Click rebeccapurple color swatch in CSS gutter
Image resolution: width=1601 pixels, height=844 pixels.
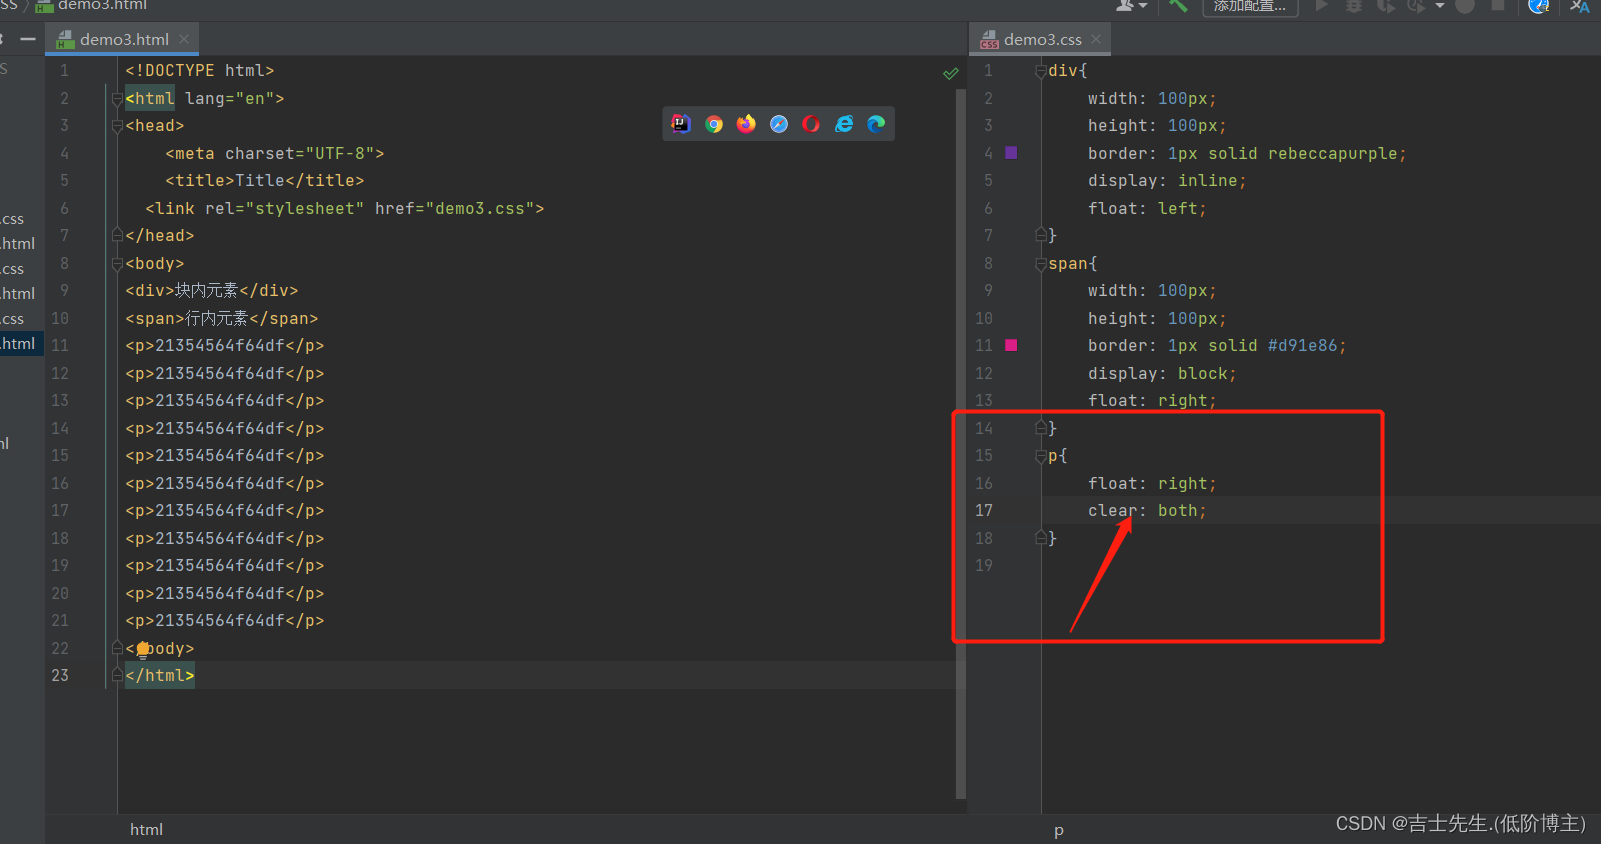pos(1011,153)
